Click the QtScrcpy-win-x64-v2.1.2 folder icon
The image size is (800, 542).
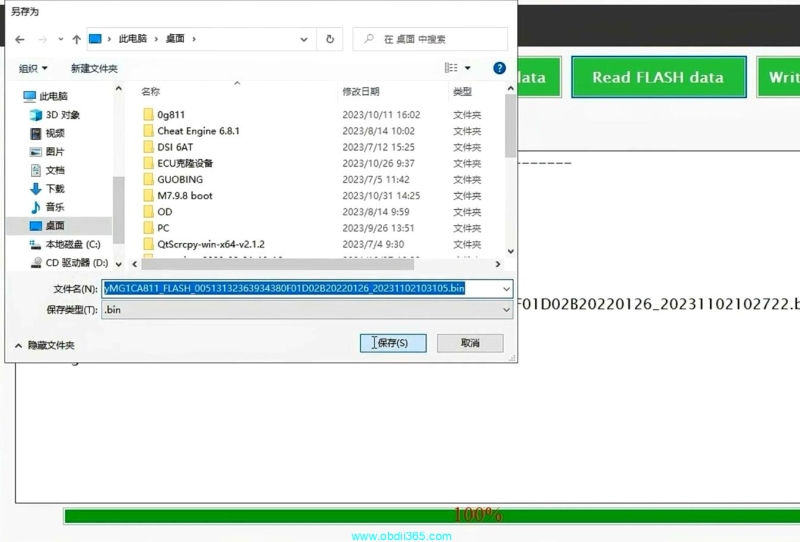click(148, 244)
